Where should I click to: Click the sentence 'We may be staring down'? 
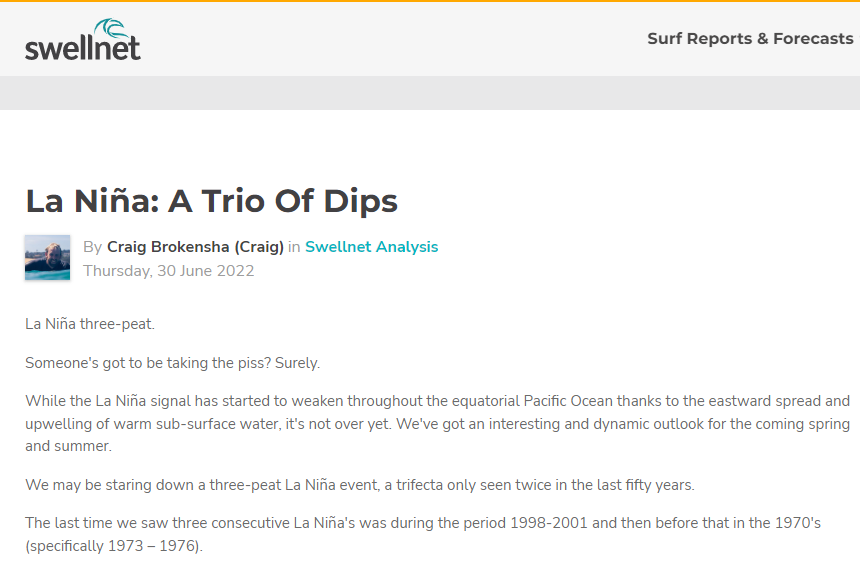click(360, 485)
